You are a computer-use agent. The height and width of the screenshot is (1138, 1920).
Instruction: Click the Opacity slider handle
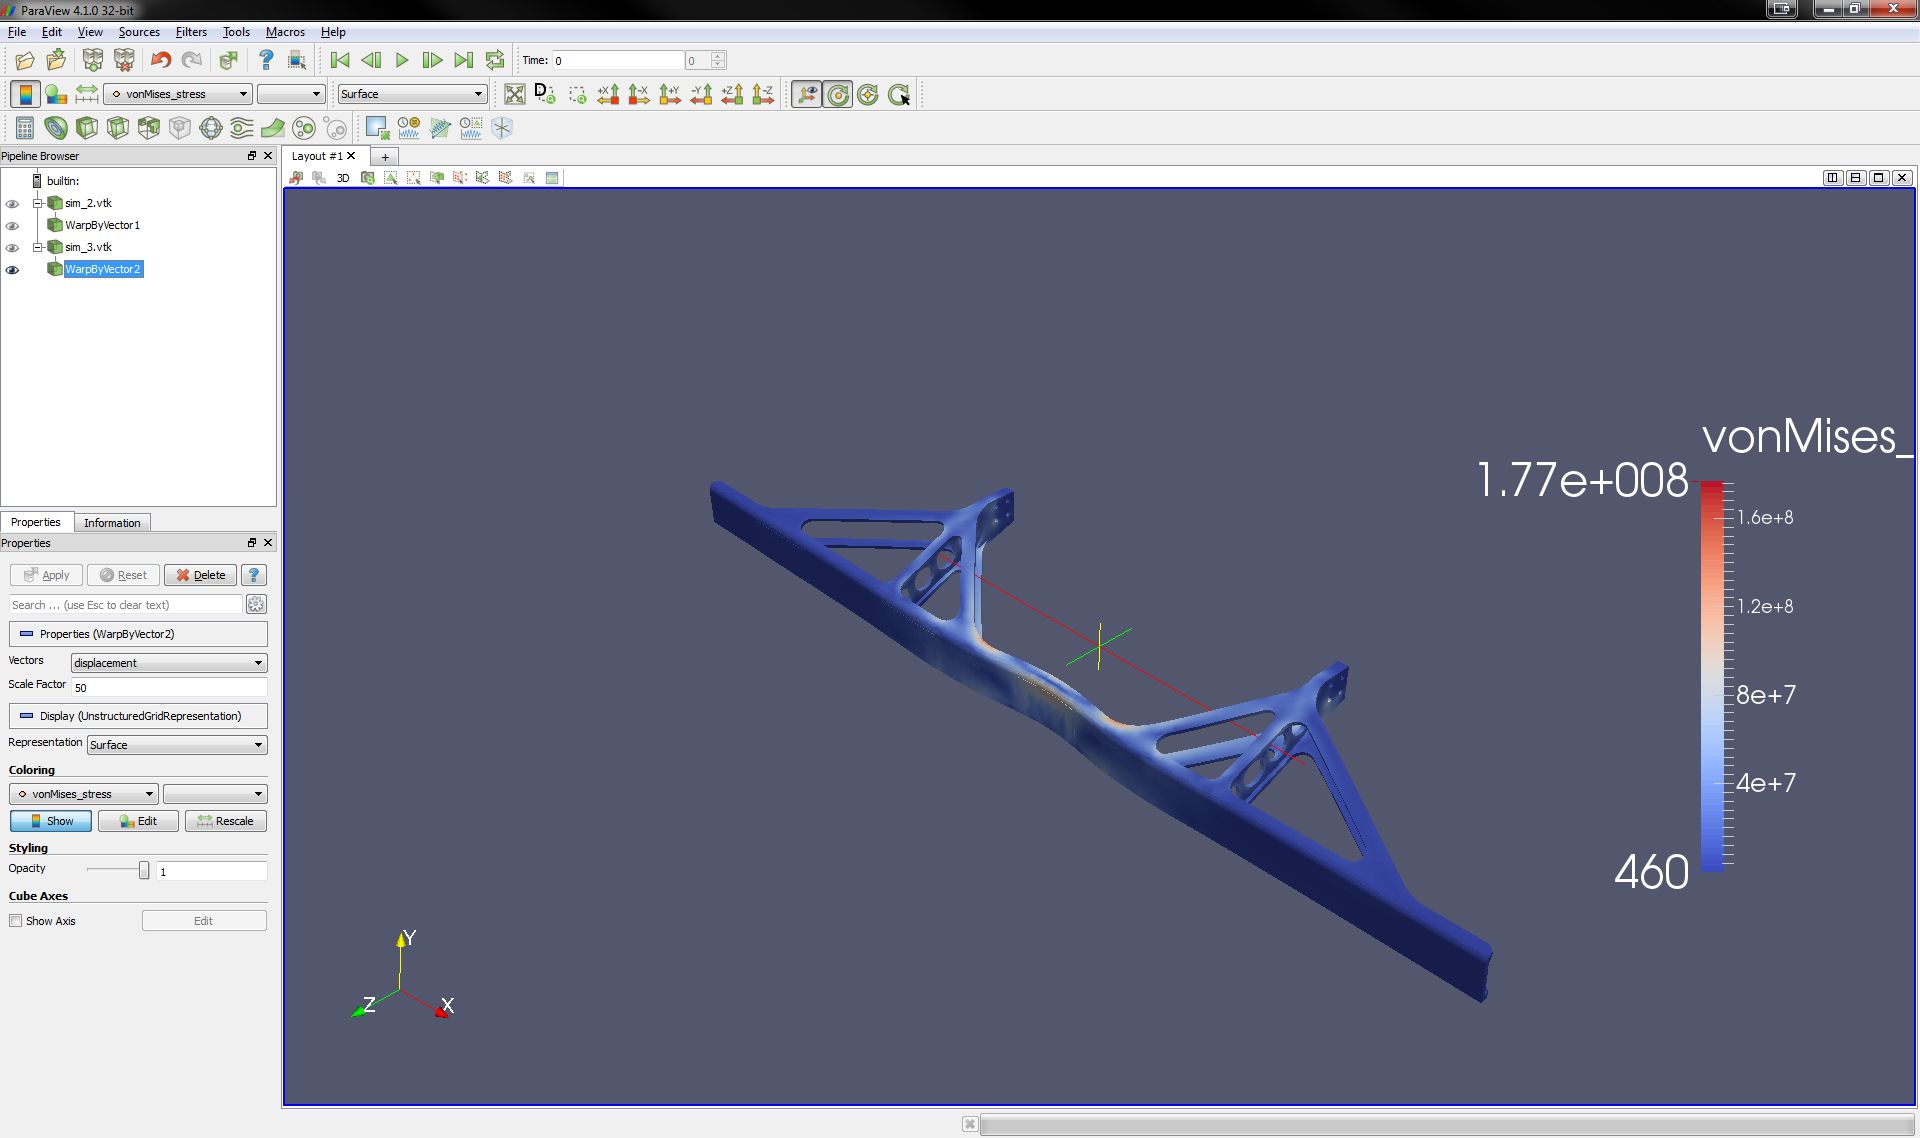pos(144,870)
